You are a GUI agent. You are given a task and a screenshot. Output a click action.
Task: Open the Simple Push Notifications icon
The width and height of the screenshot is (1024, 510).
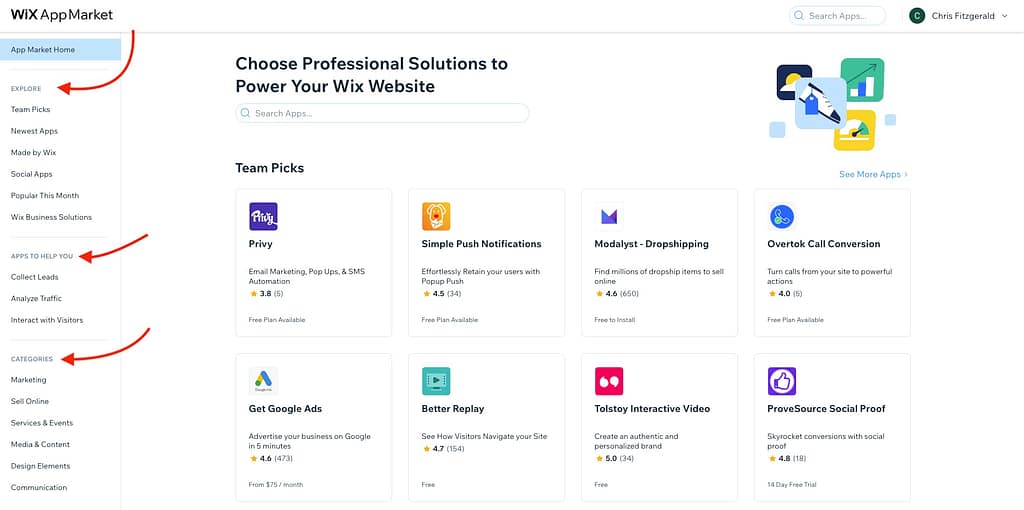pyautogui.click(x=436, y=217)
